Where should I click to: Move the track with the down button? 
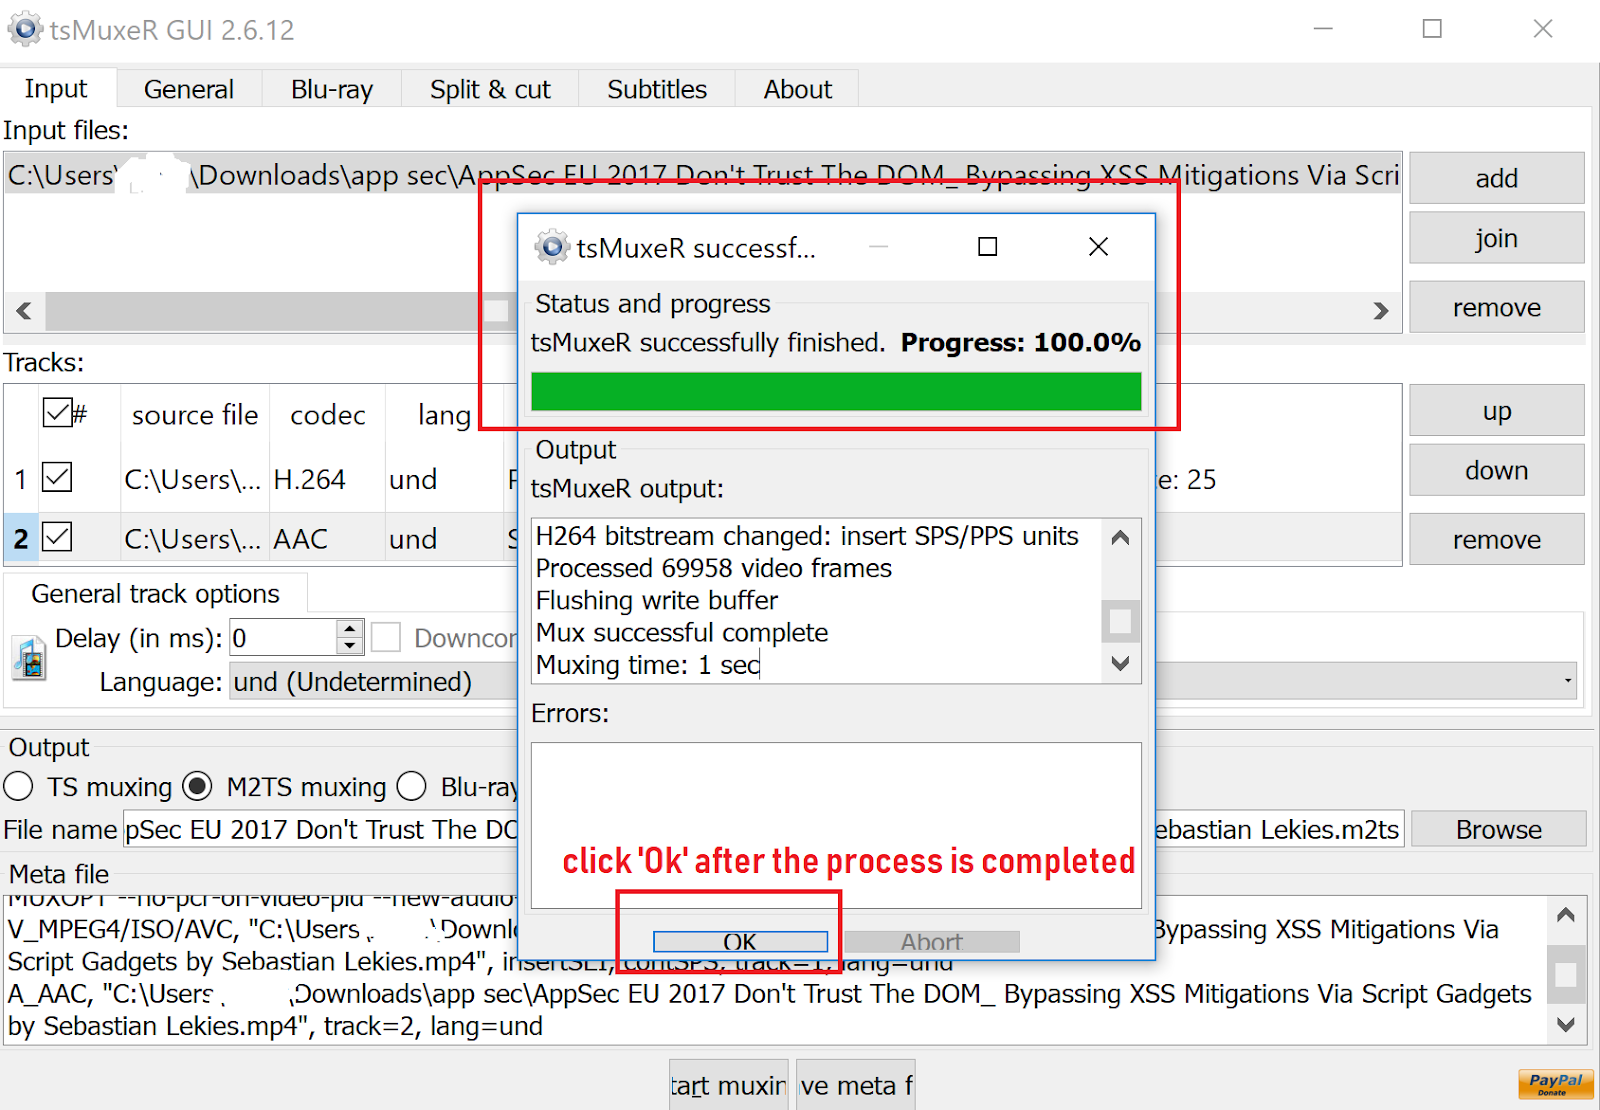pos(1497,470)
